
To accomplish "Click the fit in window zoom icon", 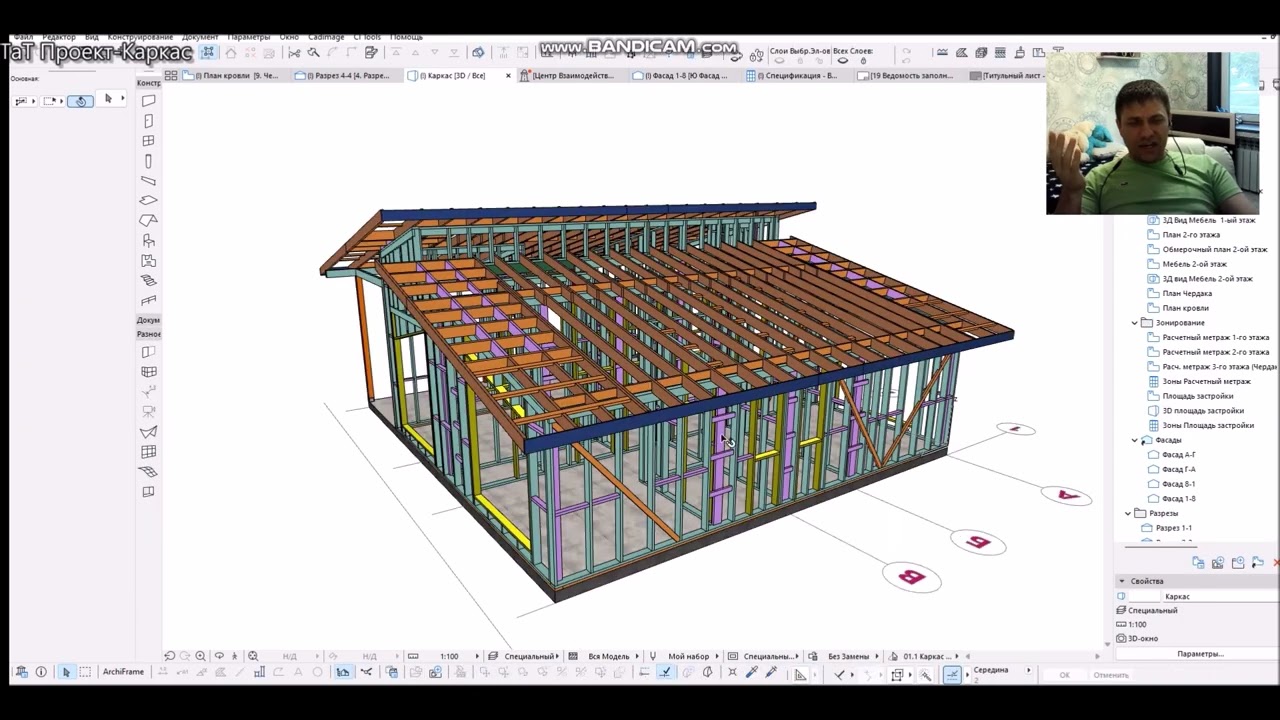I will tap(253, 656).
